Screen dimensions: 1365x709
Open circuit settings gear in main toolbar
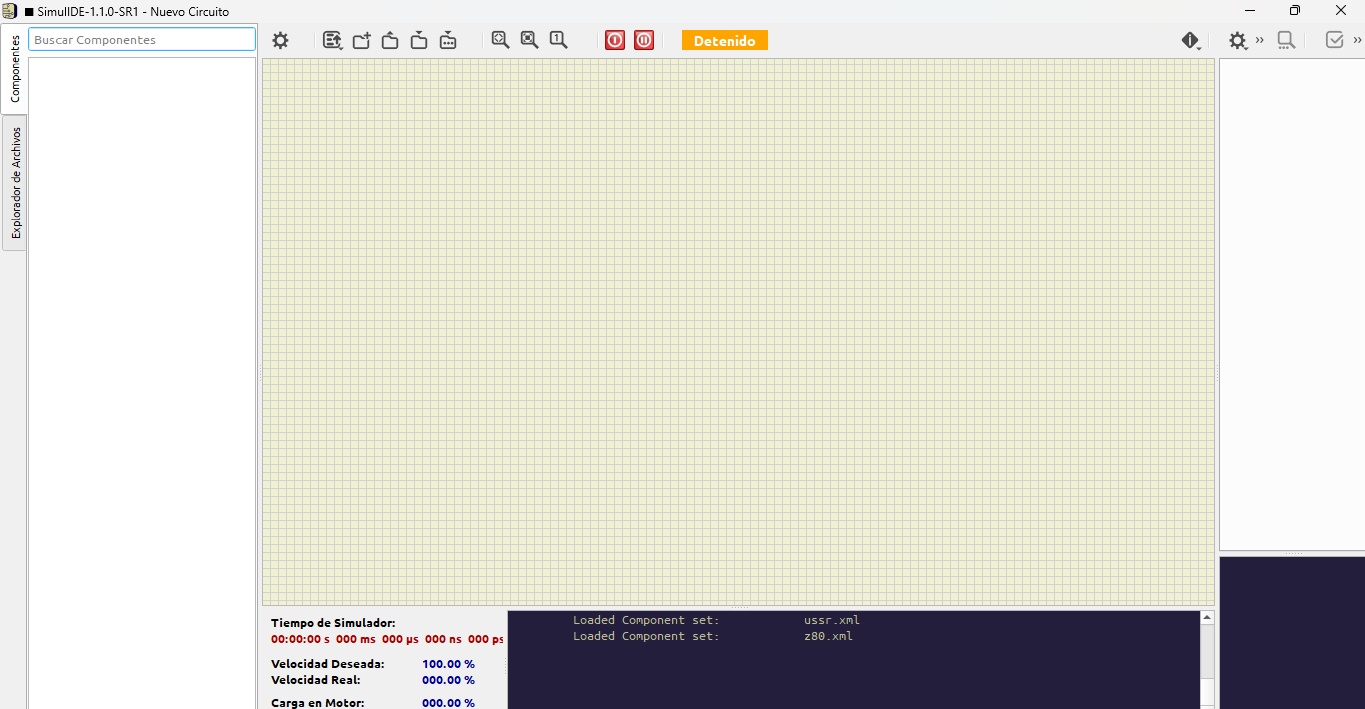tap(280, 40)
